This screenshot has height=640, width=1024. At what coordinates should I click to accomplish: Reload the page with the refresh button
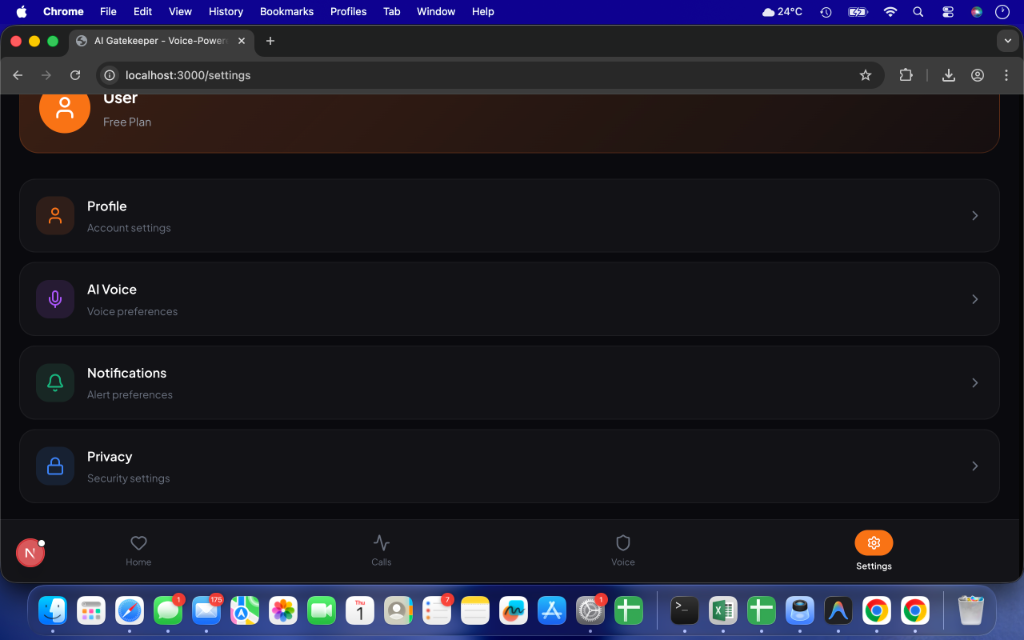point(75,75)
